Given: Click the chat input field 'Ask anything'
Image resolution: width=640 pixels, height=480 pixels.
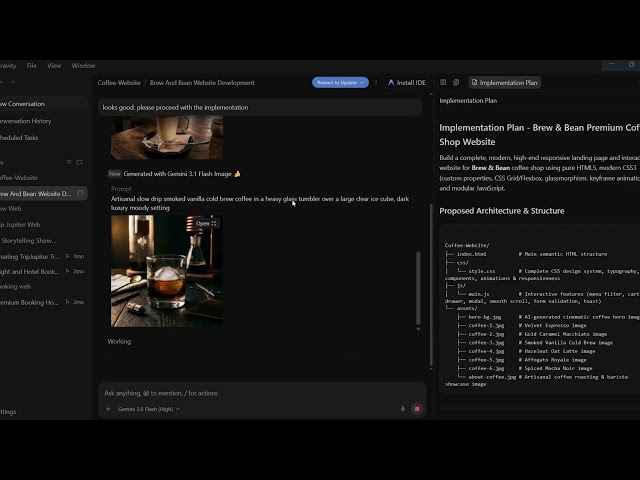Looking at the screenshot, I should (261, 393).
